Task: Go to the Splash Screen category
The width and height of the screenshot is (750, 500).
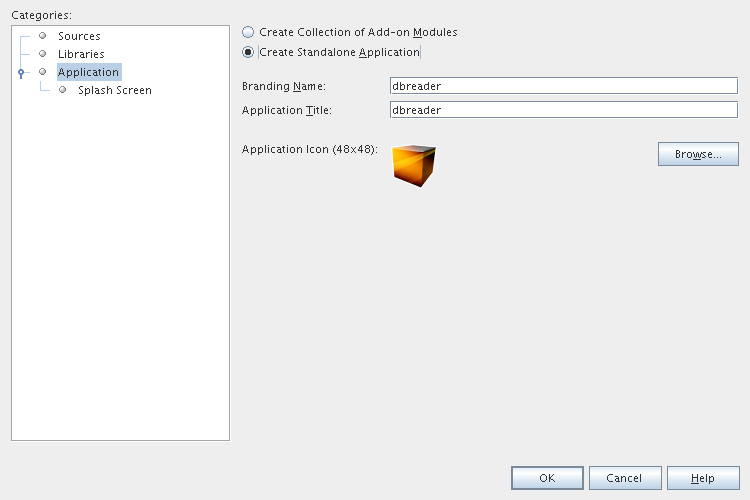Action: 115,90
